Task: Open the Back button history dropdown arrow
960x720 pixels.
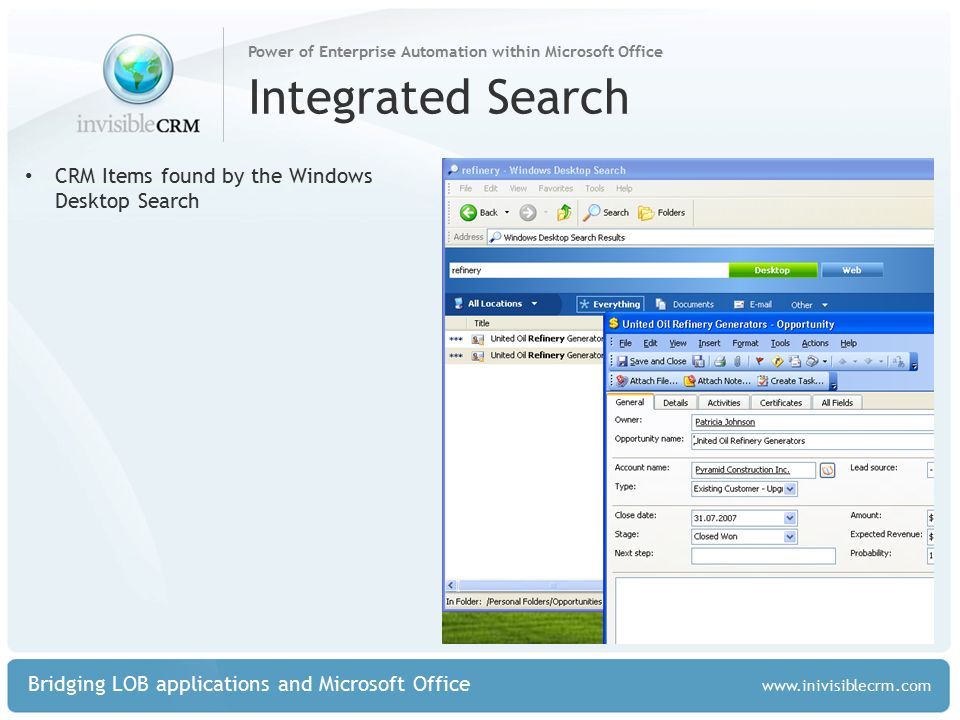Action: [507, 212]
